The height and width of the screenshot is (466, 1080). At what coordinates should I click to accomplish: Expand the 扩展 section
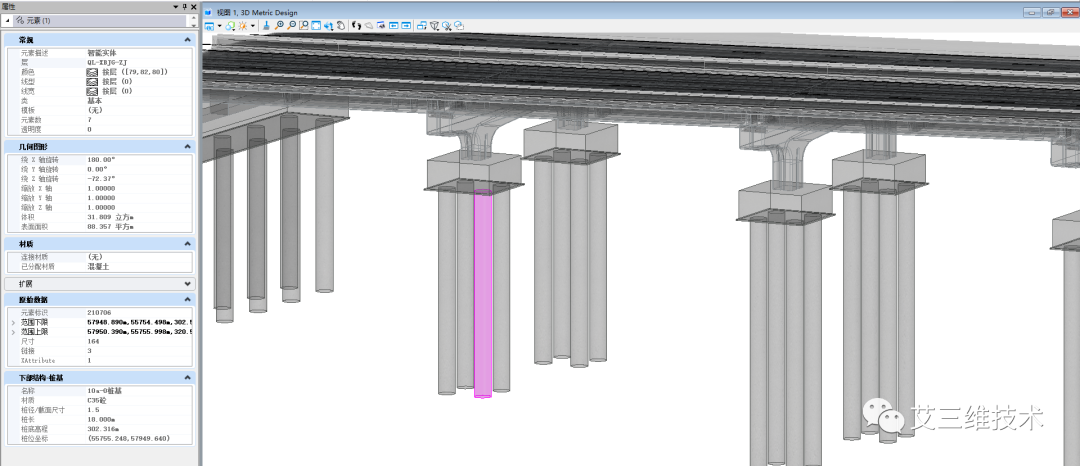click(x=188, y=284)
